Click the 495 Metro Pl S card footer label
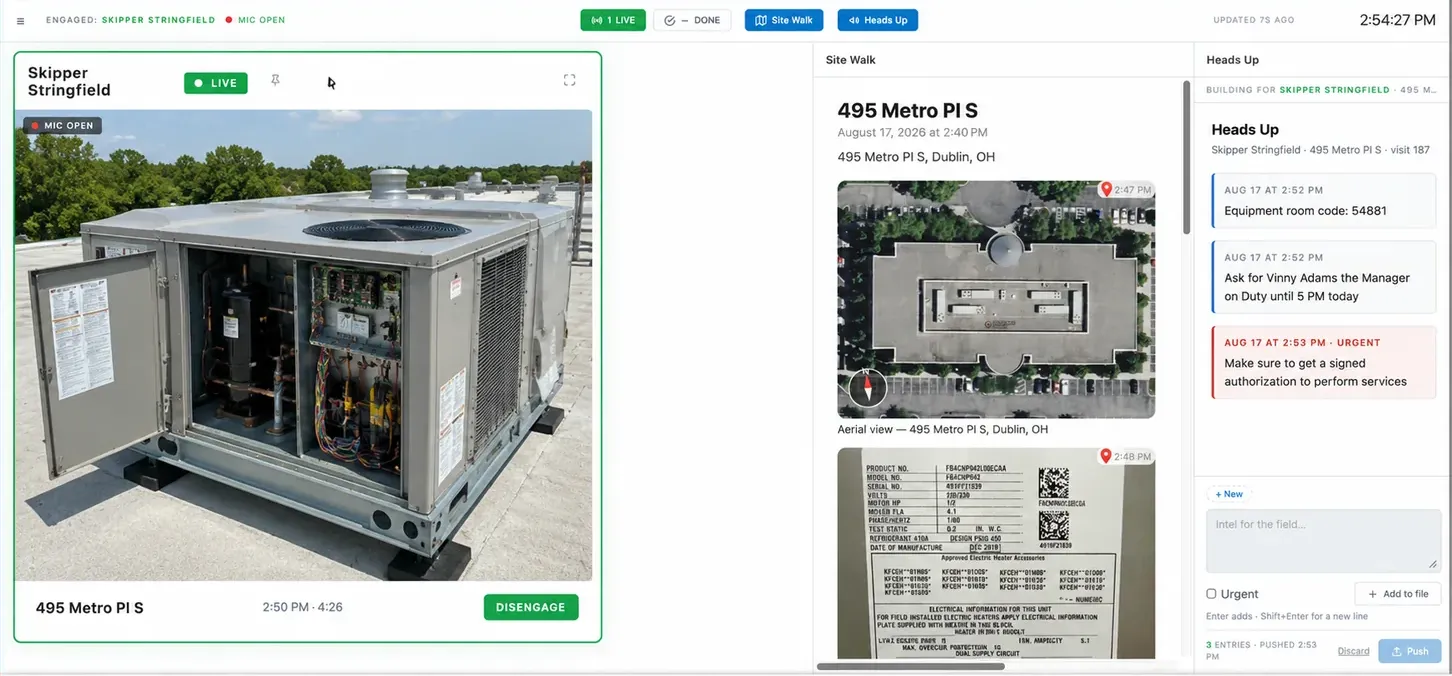The width and height of the screenshot is (1452, 676). 90,607
